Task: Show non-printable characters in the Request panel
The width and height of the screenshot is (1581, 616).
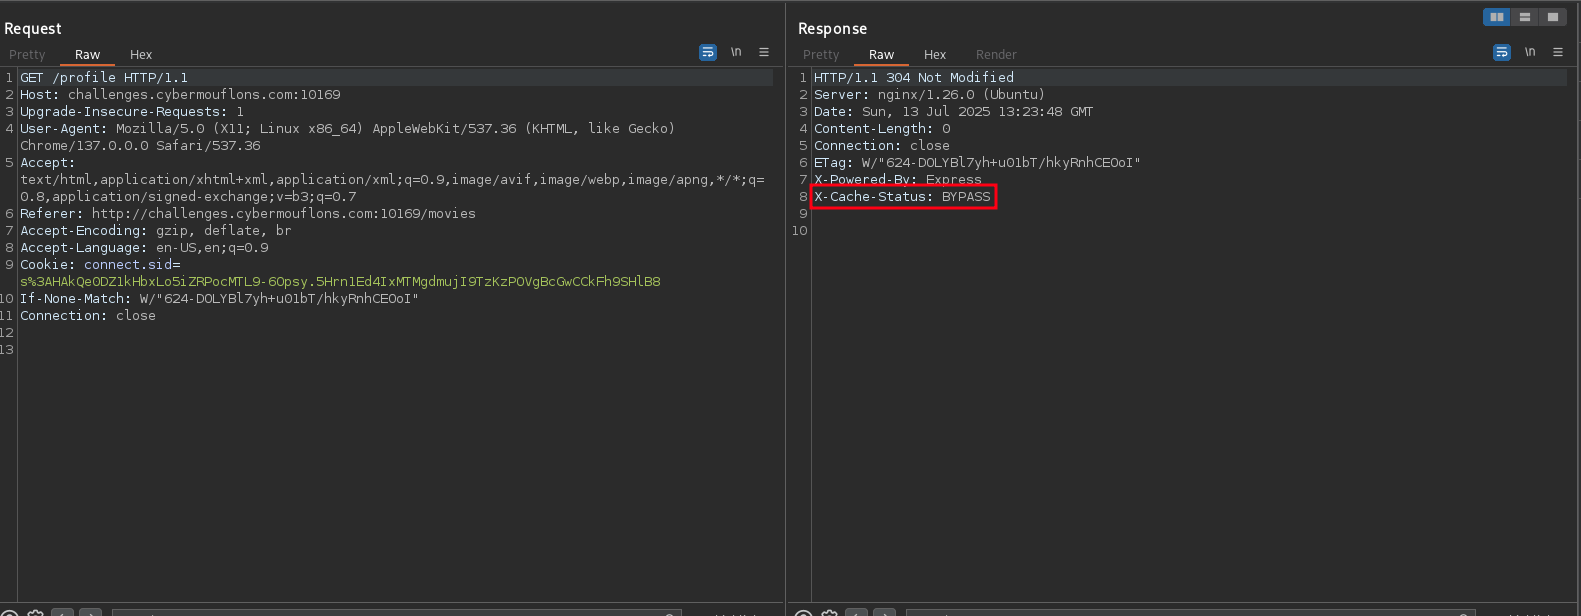Action: 736,53
